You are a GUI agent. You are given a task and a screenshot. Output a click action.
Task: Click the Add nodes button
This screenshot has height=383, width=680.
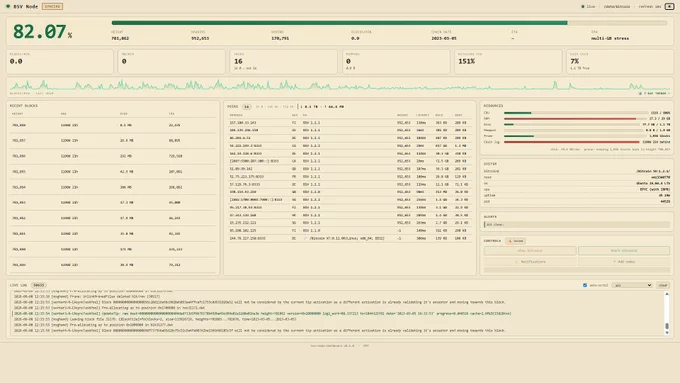pos(624,262)
